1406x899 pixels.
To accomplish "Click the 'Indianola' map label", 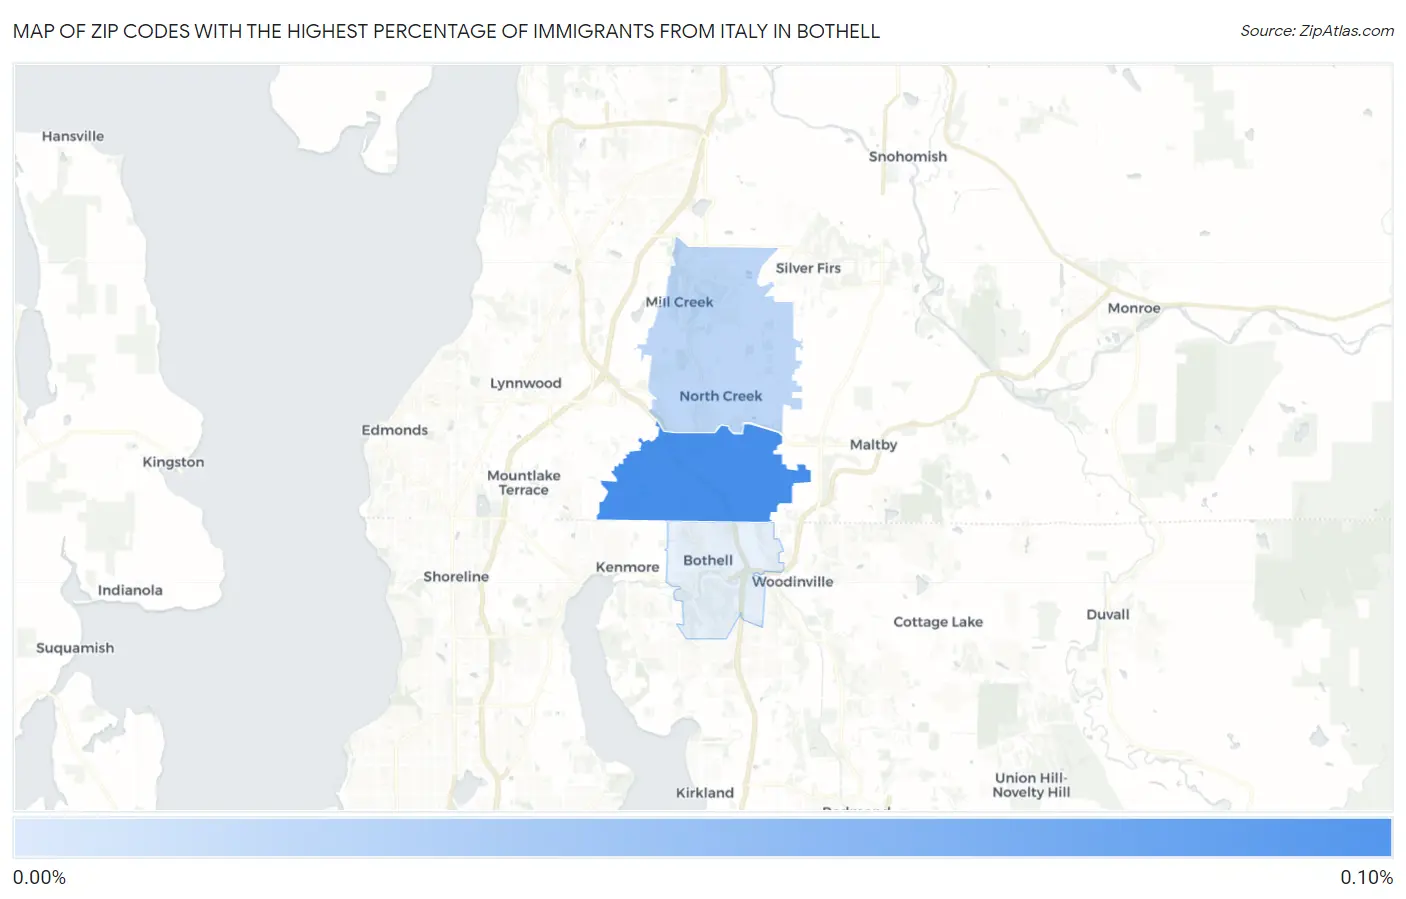I will (130, 590).
